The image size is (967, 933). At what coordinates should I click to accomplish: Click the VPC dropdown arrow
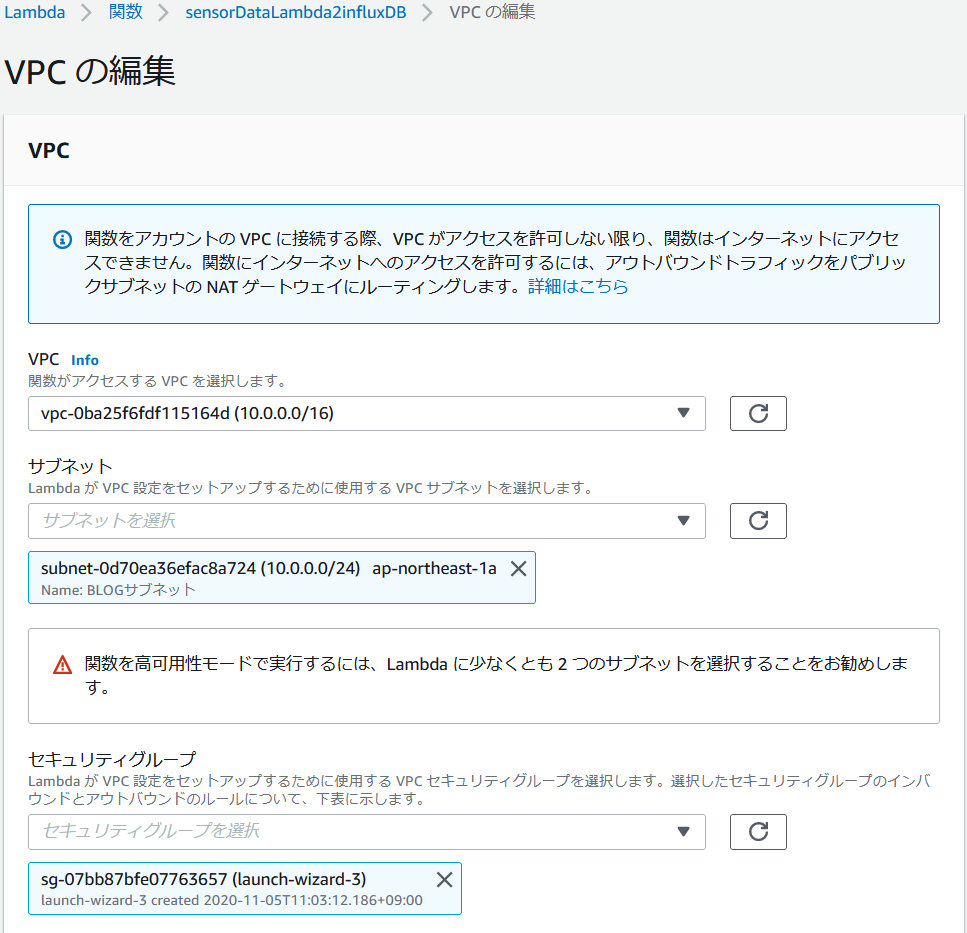(683, 413)
